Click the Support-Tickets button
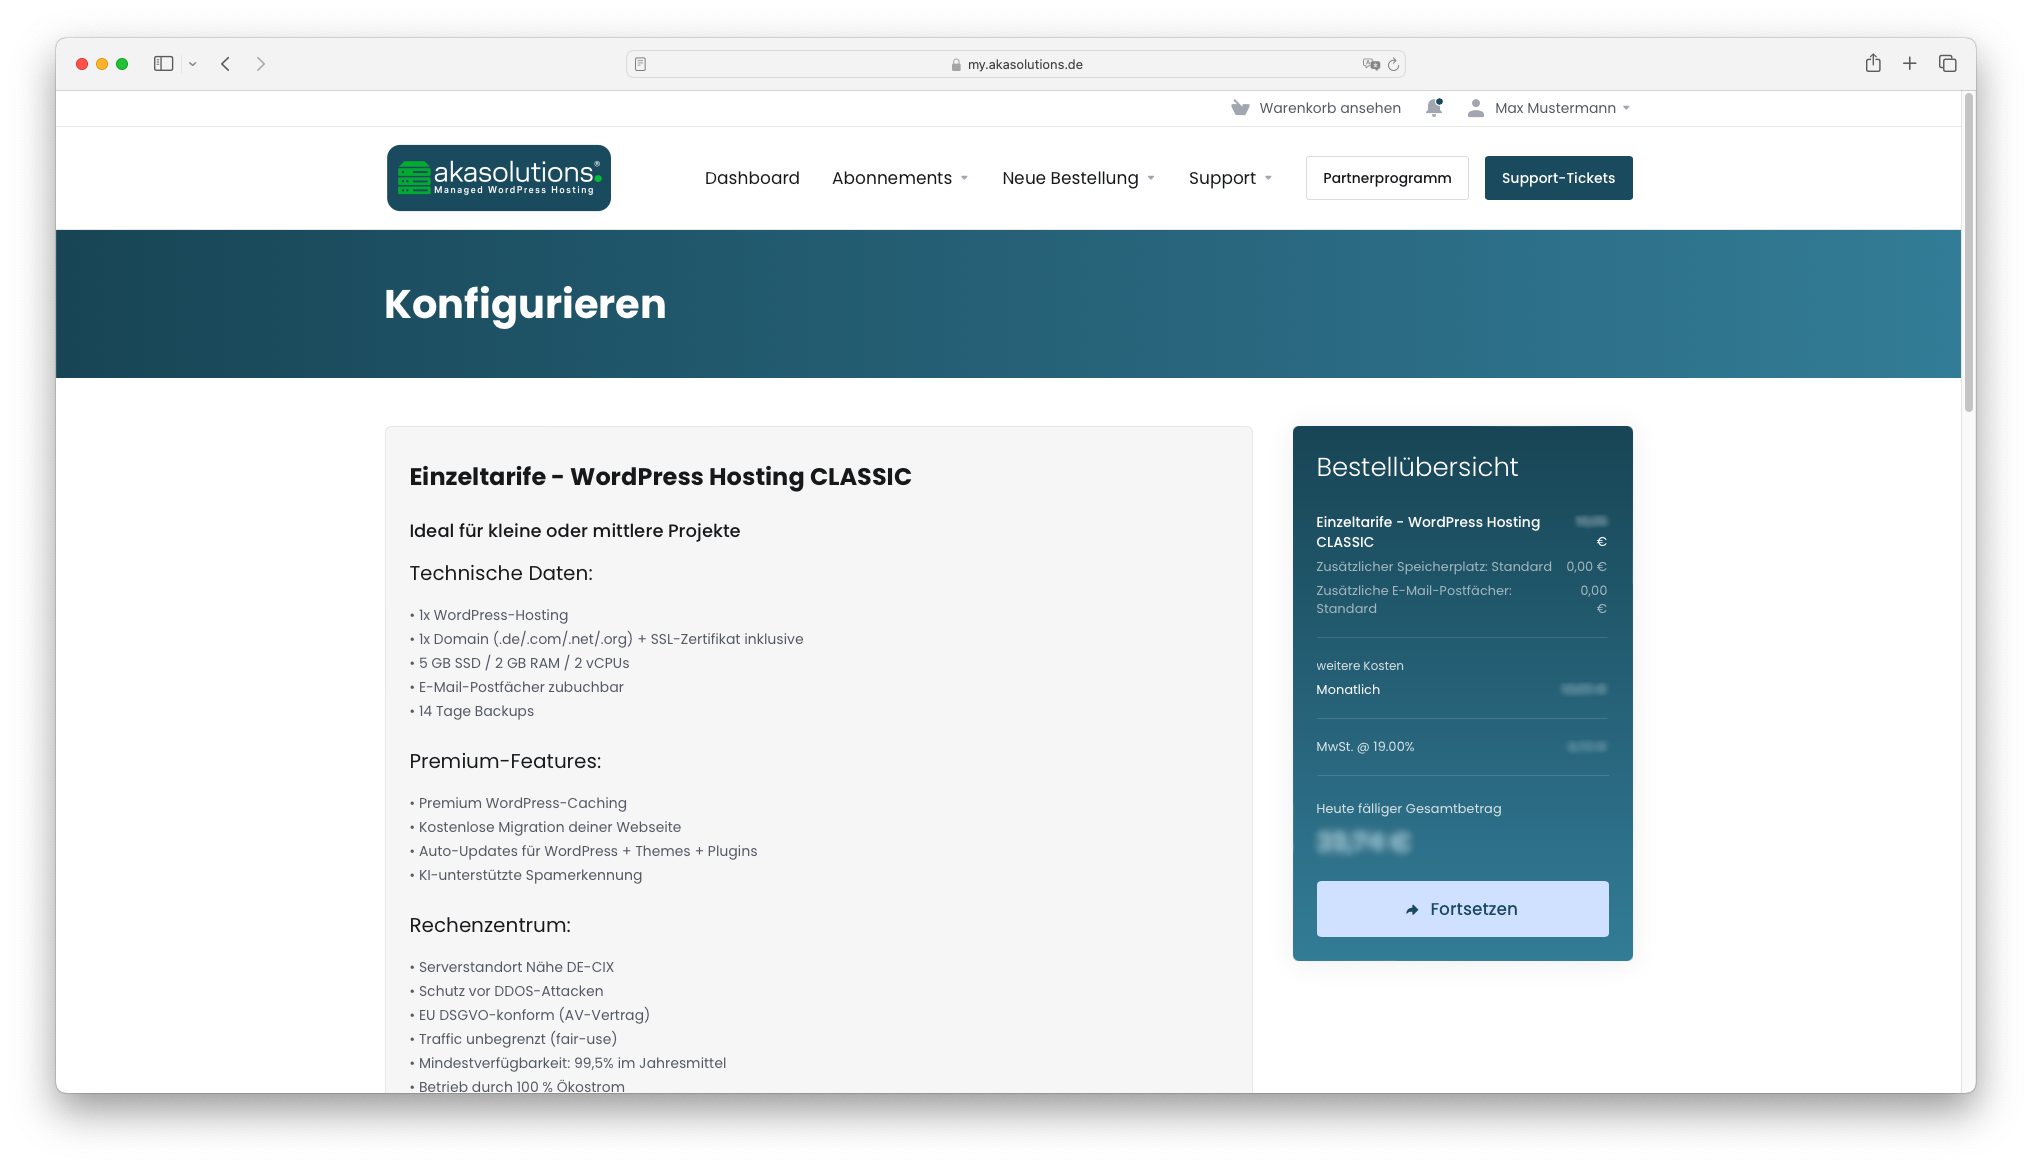This screenshot has width=2032, height=1167. pos(1557,178)
